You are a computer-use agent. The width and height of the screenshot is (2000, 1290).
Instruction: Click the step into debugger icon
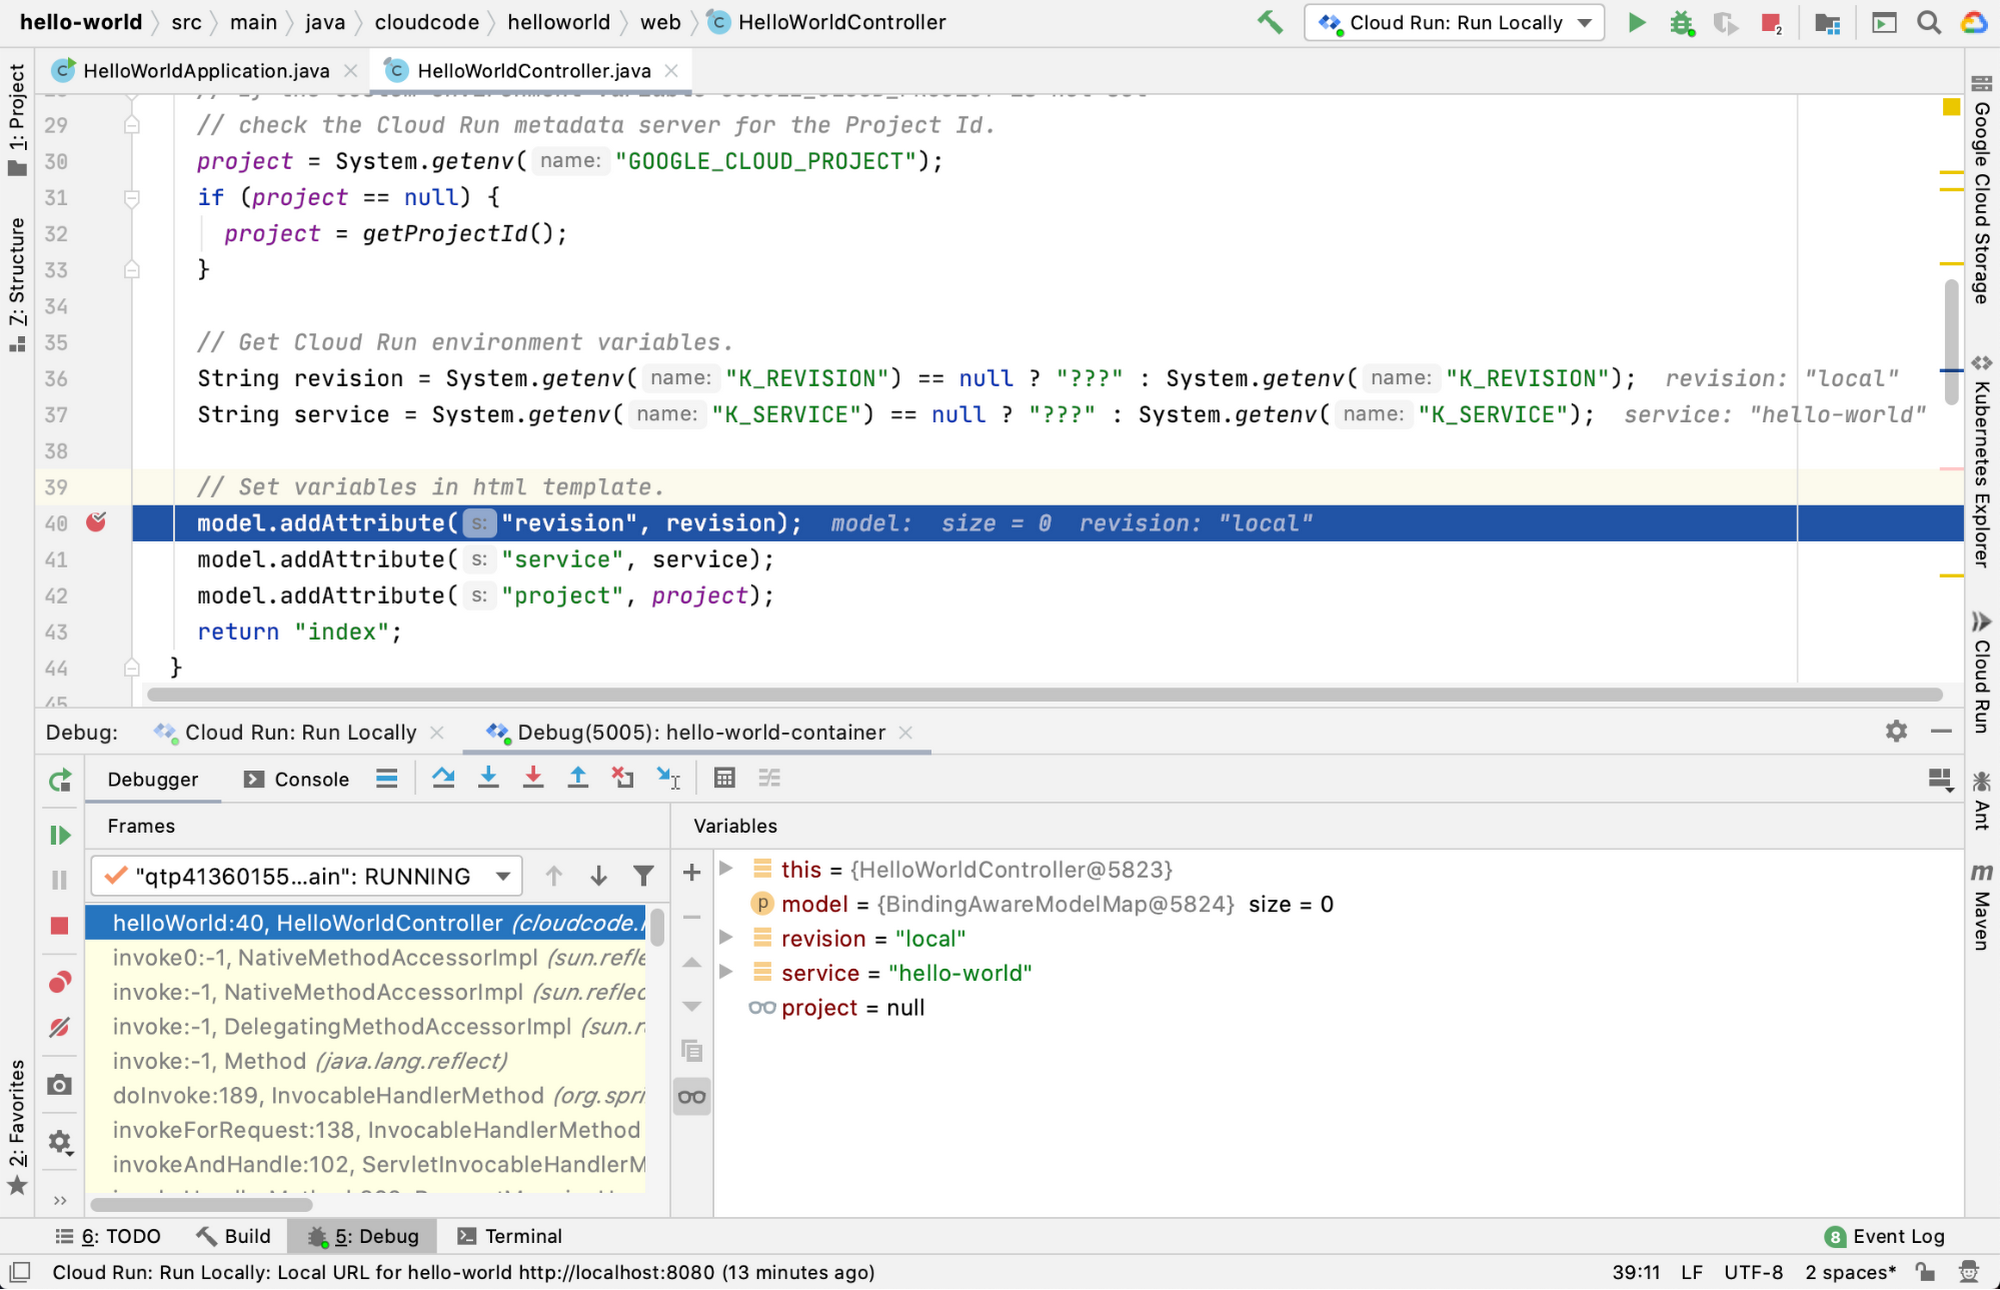coord(488,778)
